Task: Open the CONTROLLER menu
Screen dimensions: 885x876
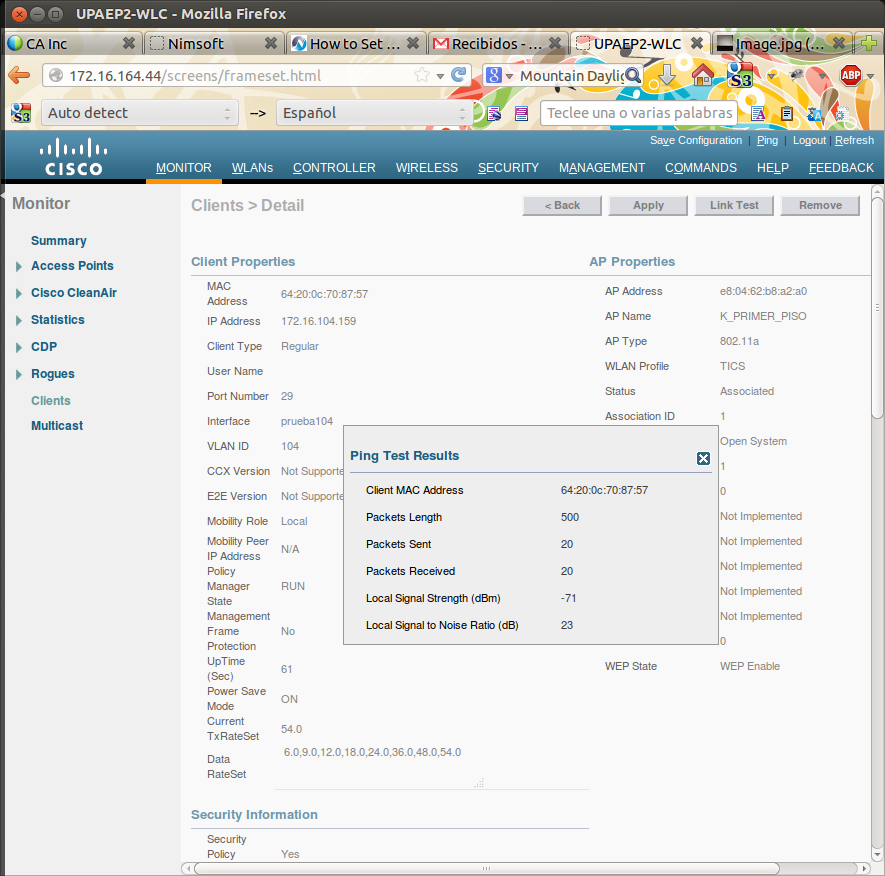Action: tap(334, 168)
